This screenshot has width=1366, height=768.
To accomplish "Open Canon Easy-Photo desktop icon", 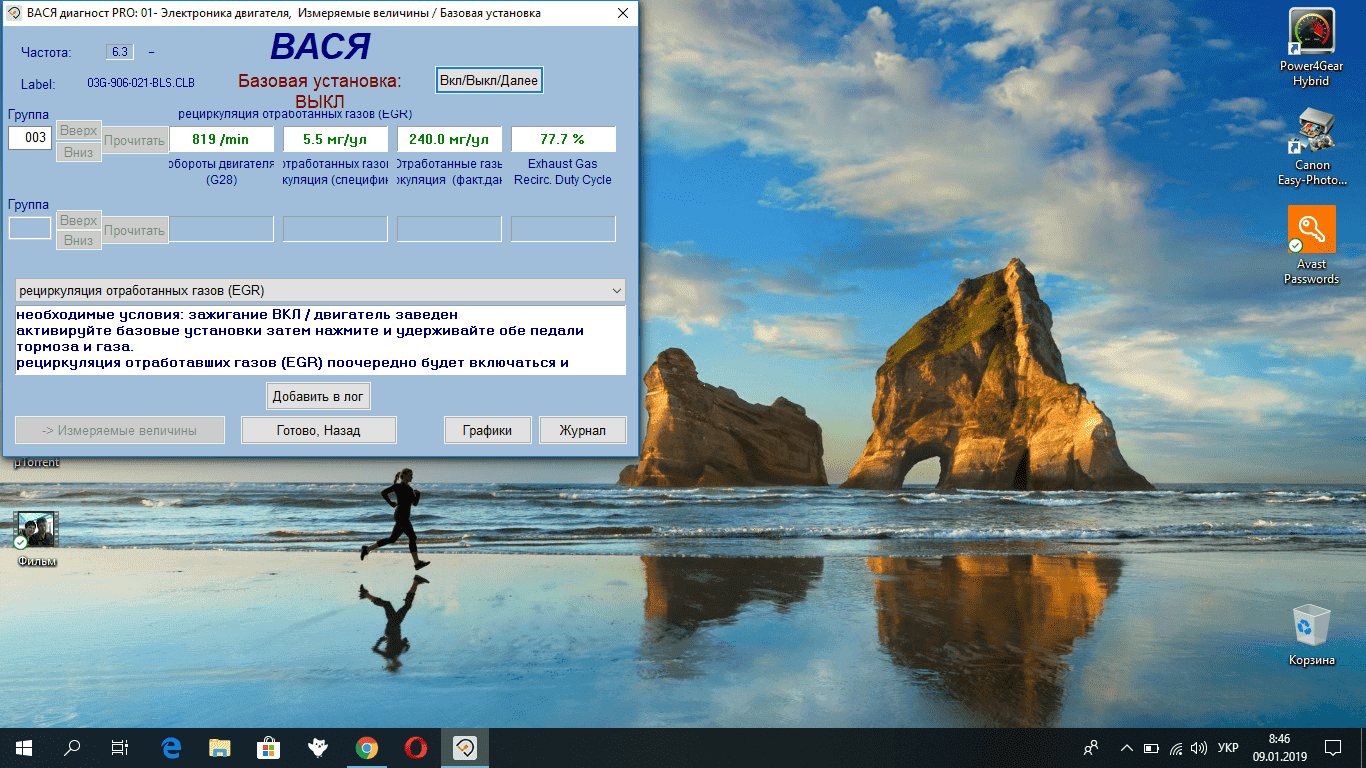I will 1311,133.
